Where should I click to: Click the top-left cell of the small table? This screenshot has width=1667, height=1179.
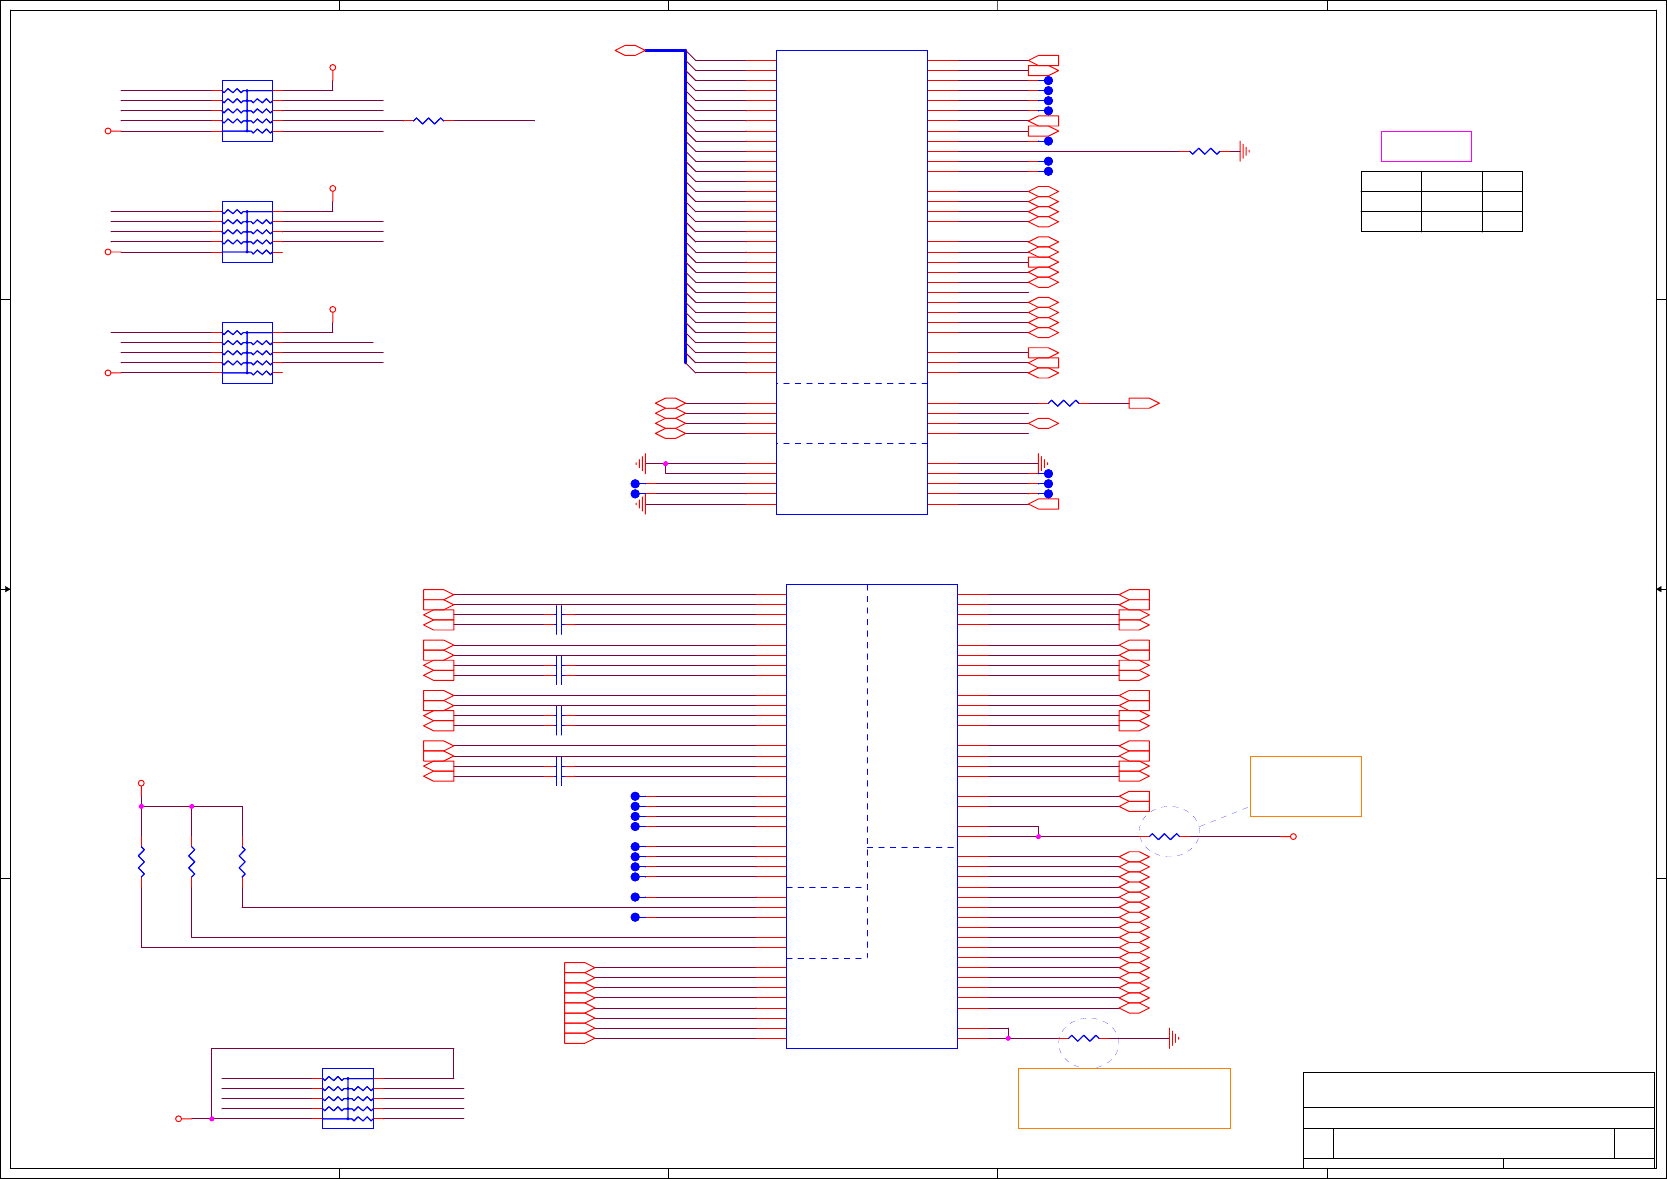(x=1391, y=181)
